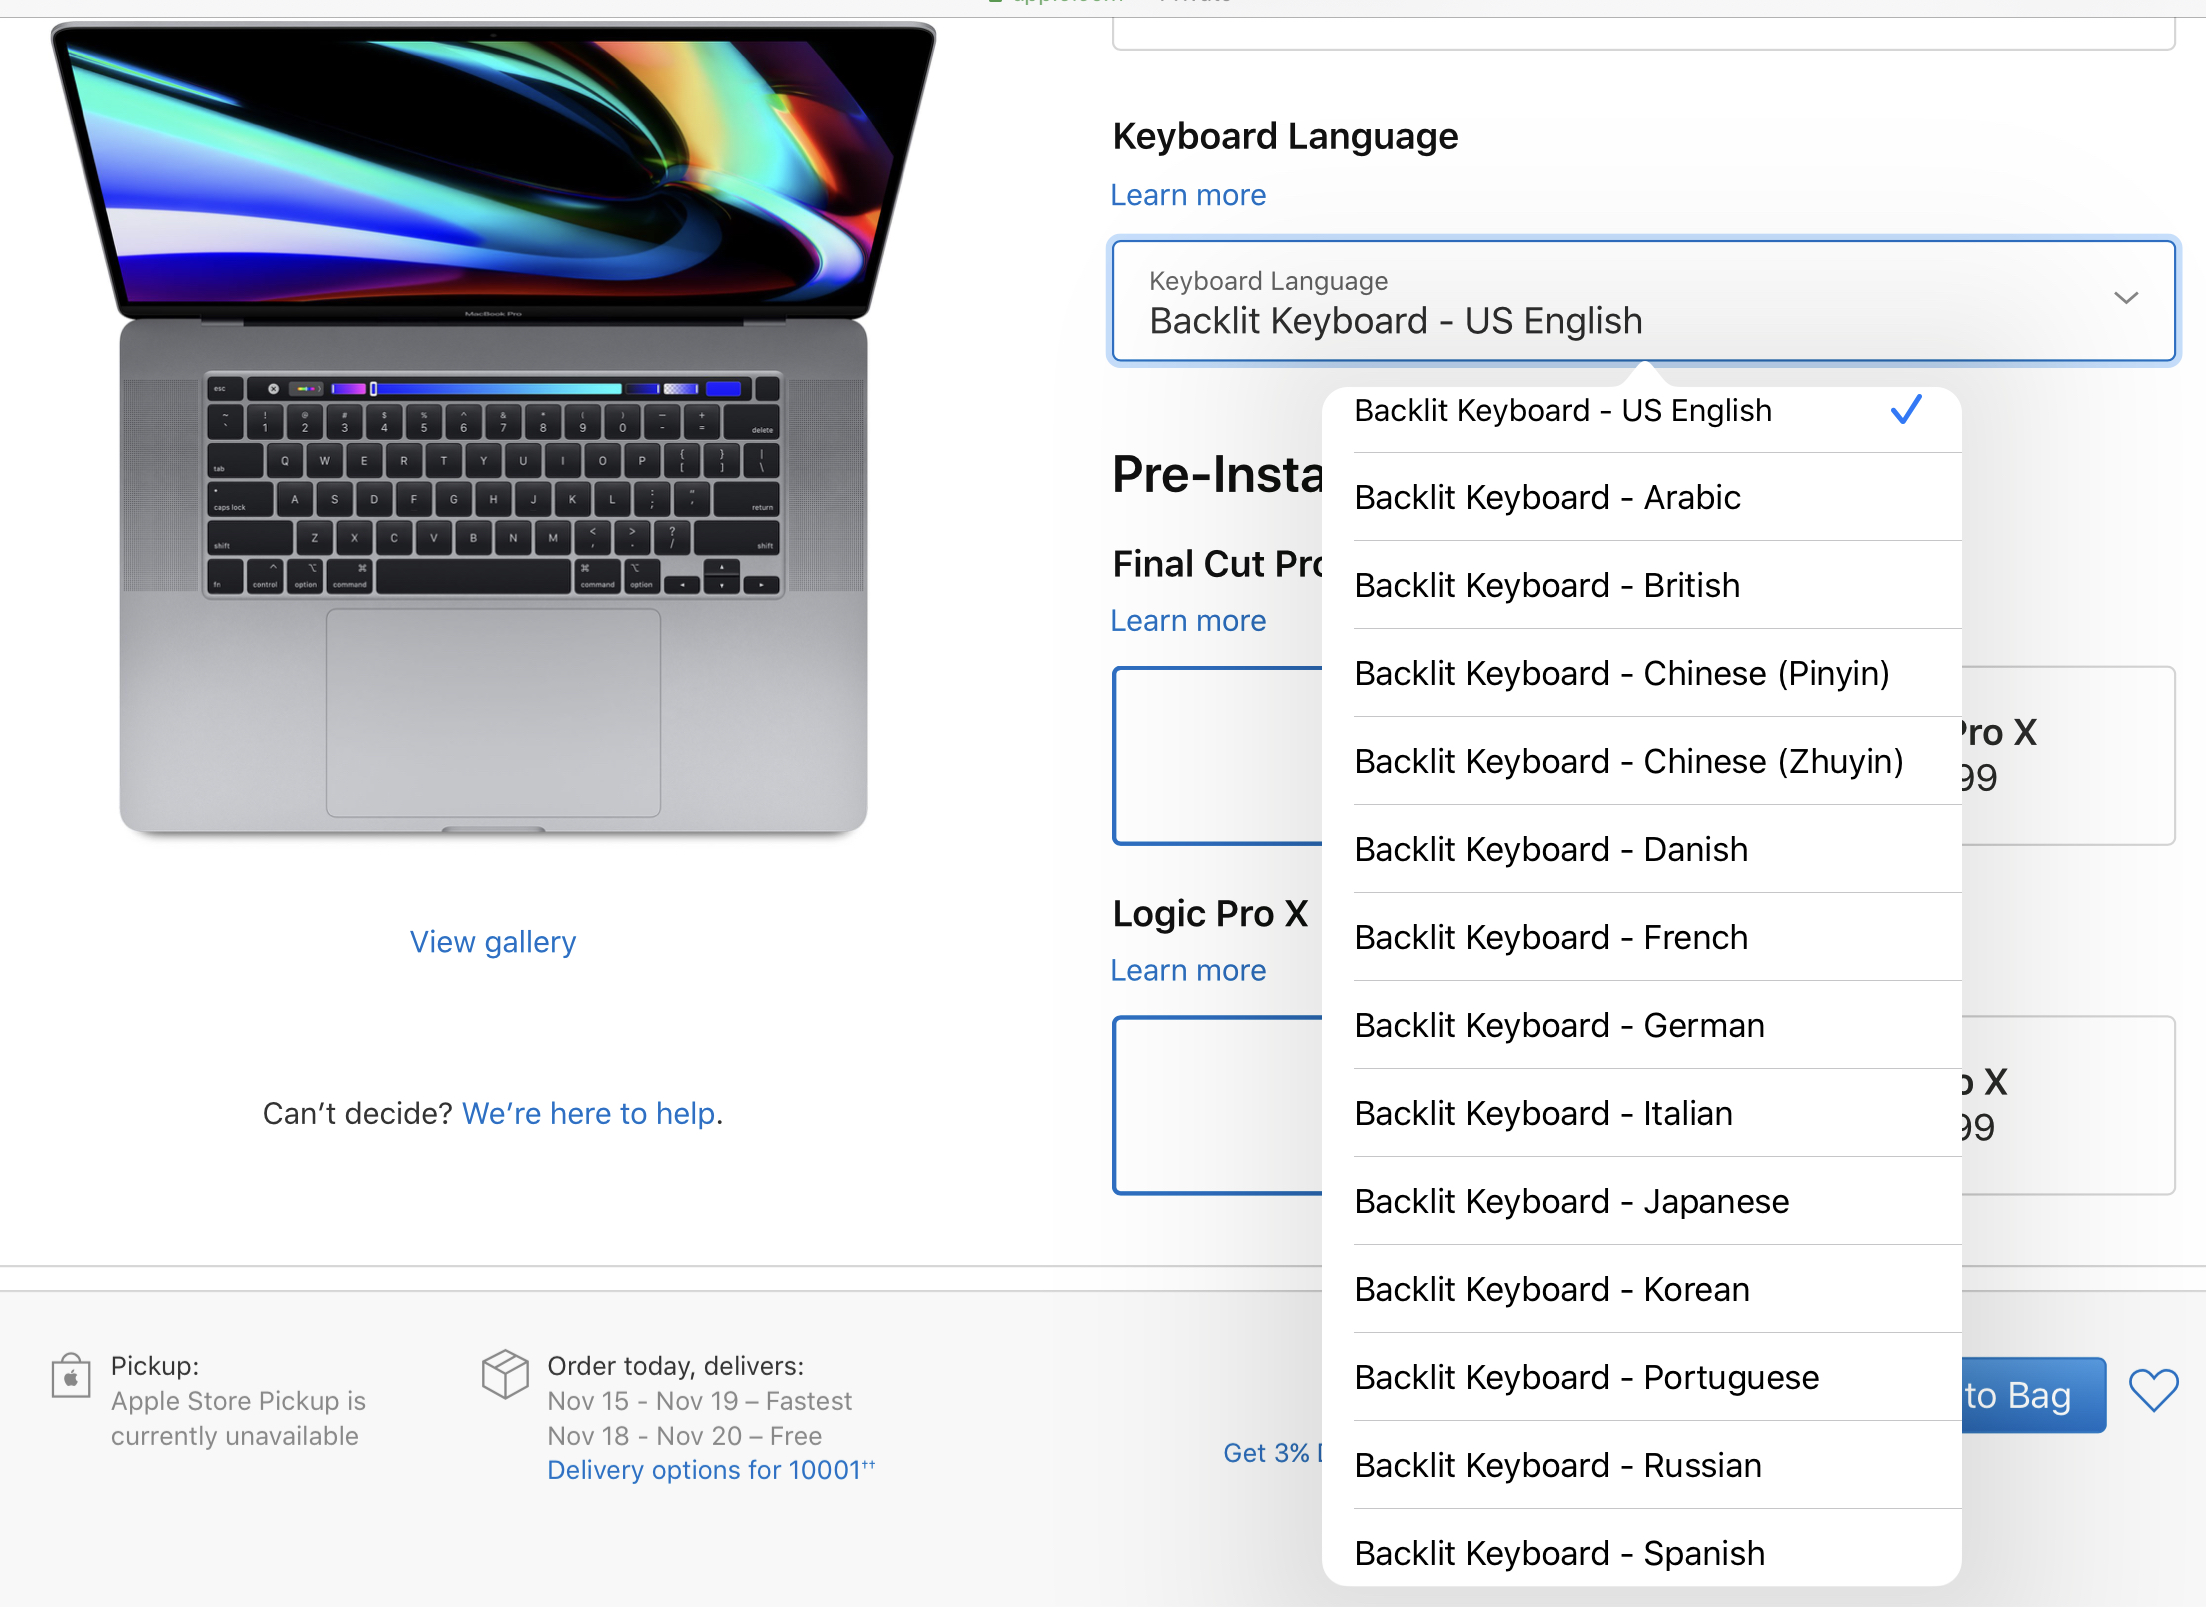Open Learn more under Logic Pro X
Image resolution: width=2206 pixels, height=1607 pixels.
[x=1188, y=970]
